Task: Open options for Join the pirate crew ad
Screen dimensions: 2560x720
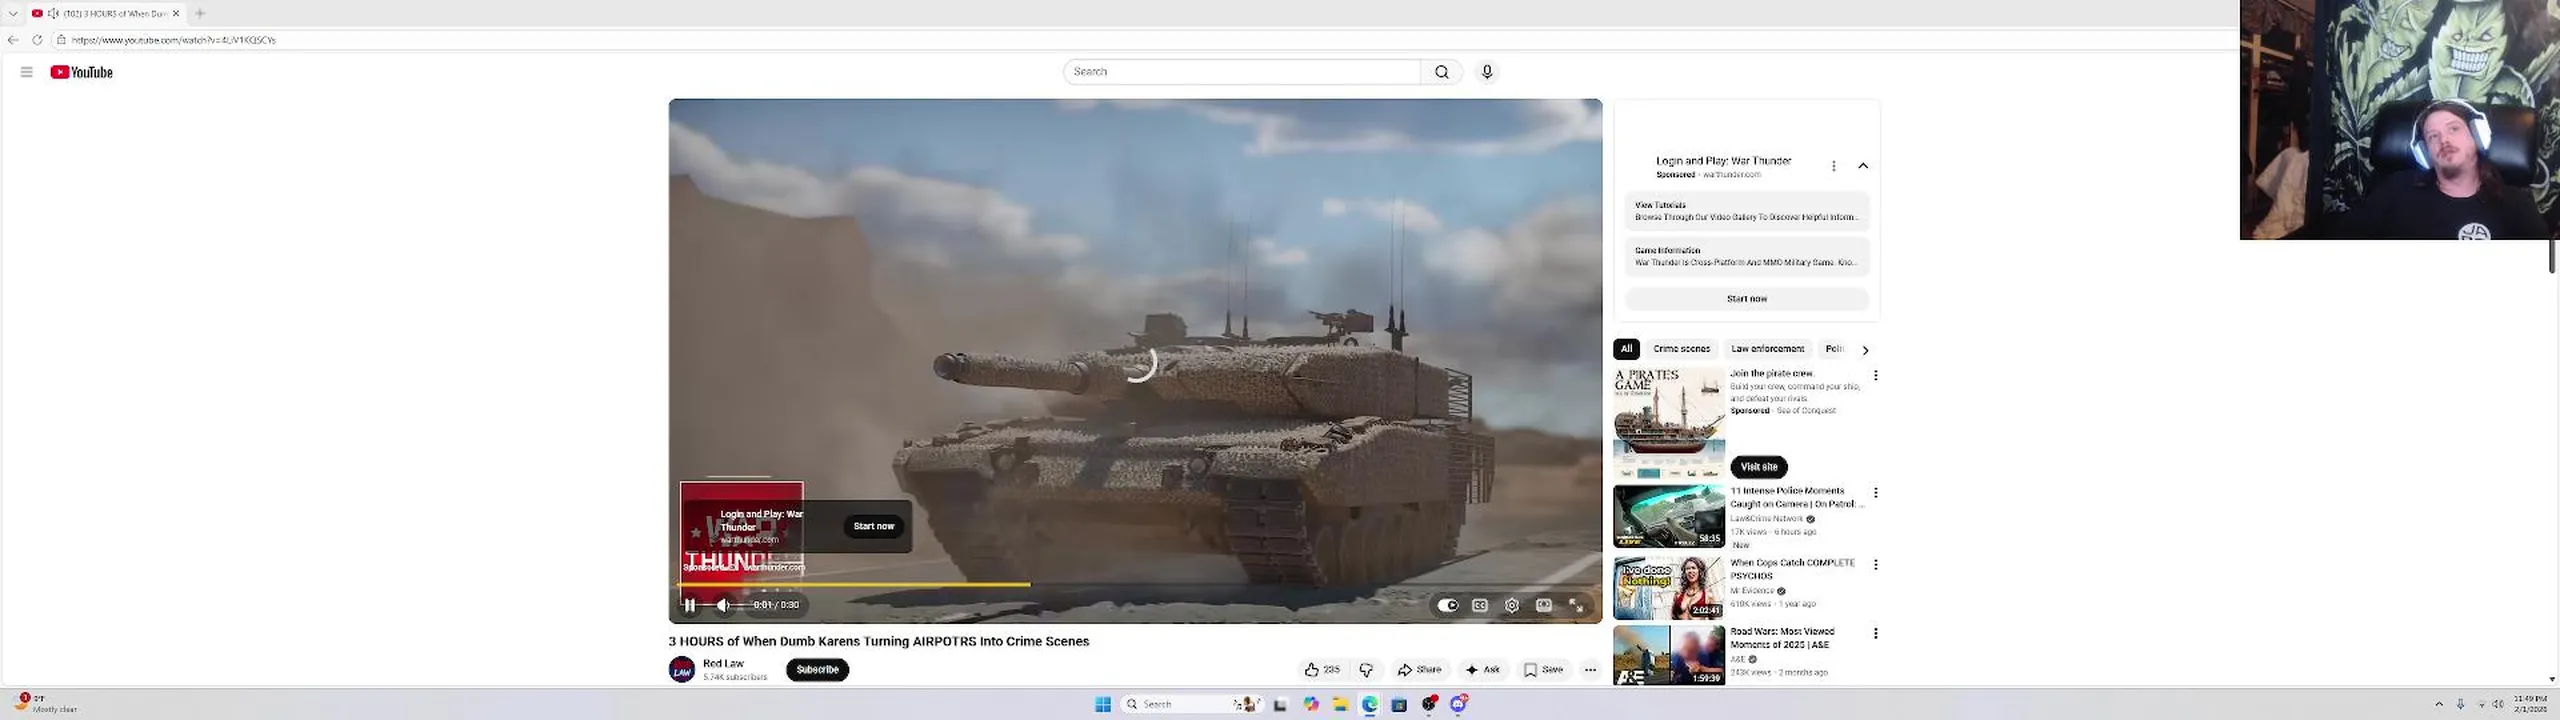Action: pos(1876,375)
